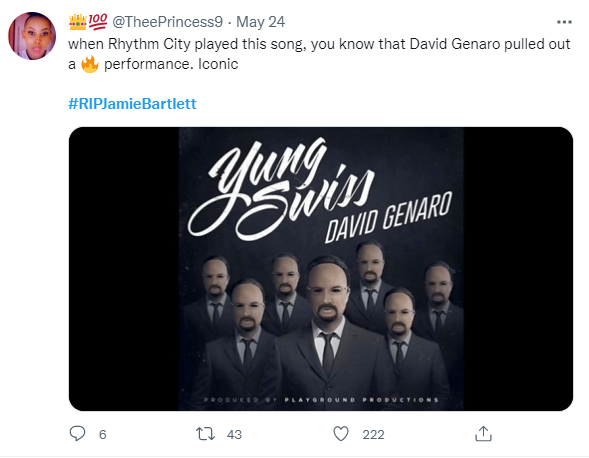This screenshot has width=589, height=458.
Task: Open the share upload icon
Action: click(x=483, y=434)
